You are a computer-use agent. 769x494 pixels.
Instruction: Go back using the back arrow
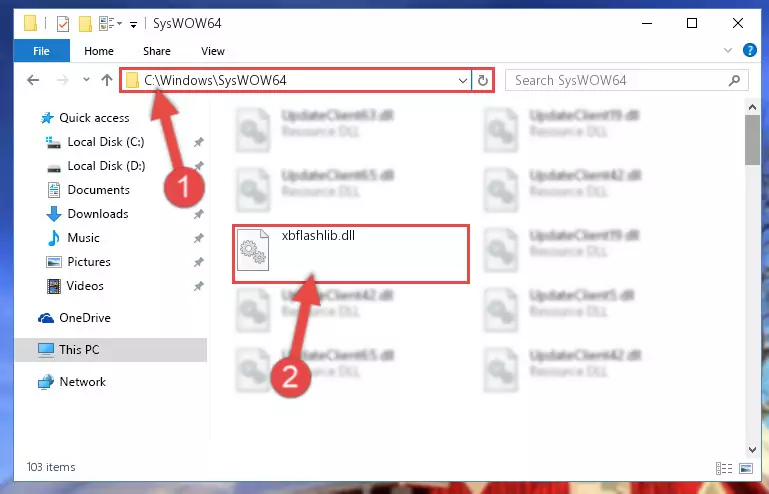(x=33, y=80)
